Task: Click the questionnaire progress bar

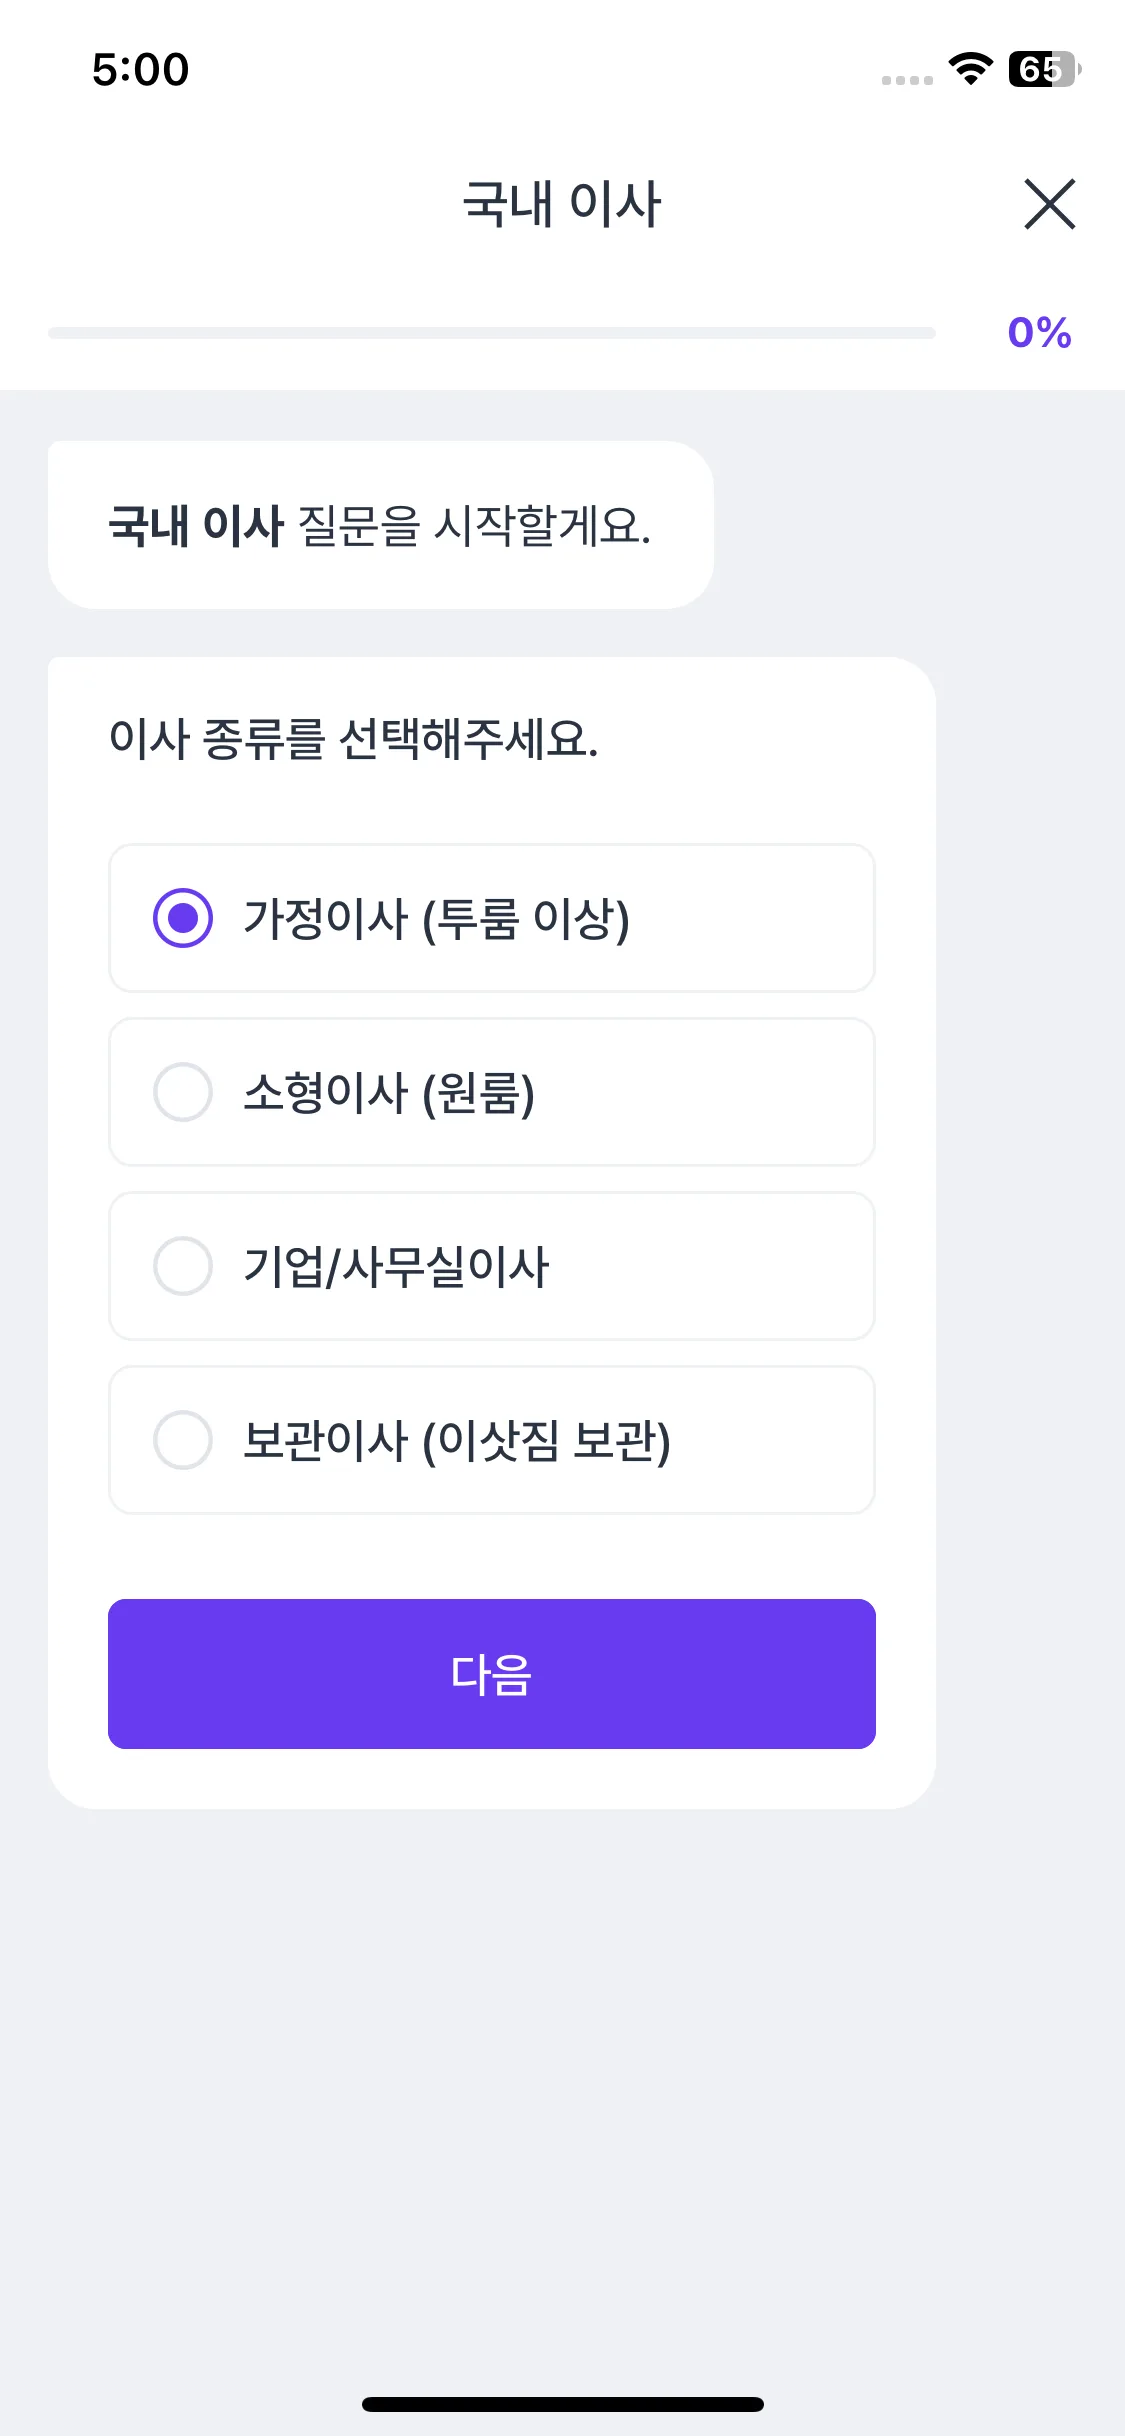Action: [x=491, y=333]
